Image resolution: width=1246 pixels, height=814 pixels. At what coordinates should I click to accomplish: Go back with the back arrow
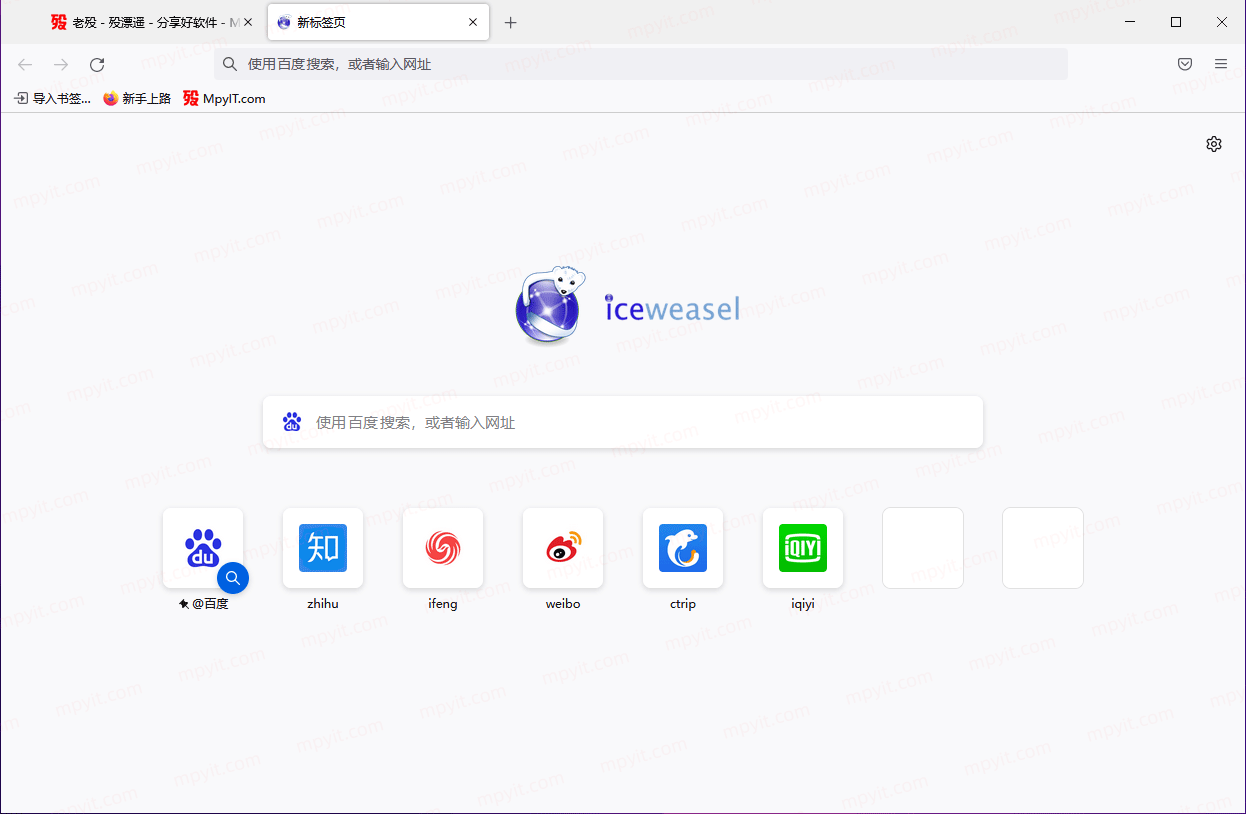[x=25, y=64]
